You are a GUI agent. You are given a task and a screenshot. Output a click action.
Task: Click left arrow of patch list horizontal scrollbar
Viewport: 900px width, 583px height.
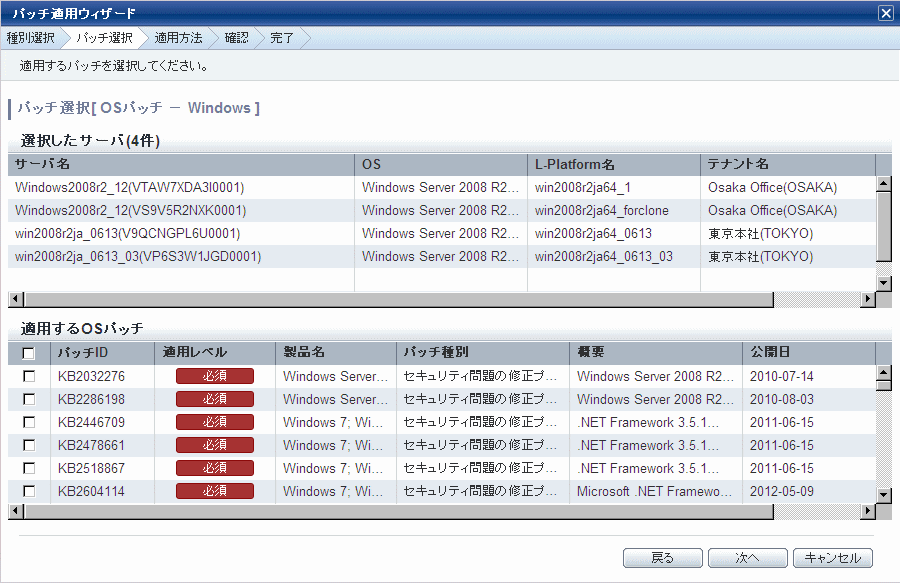(x=16, y=511)
